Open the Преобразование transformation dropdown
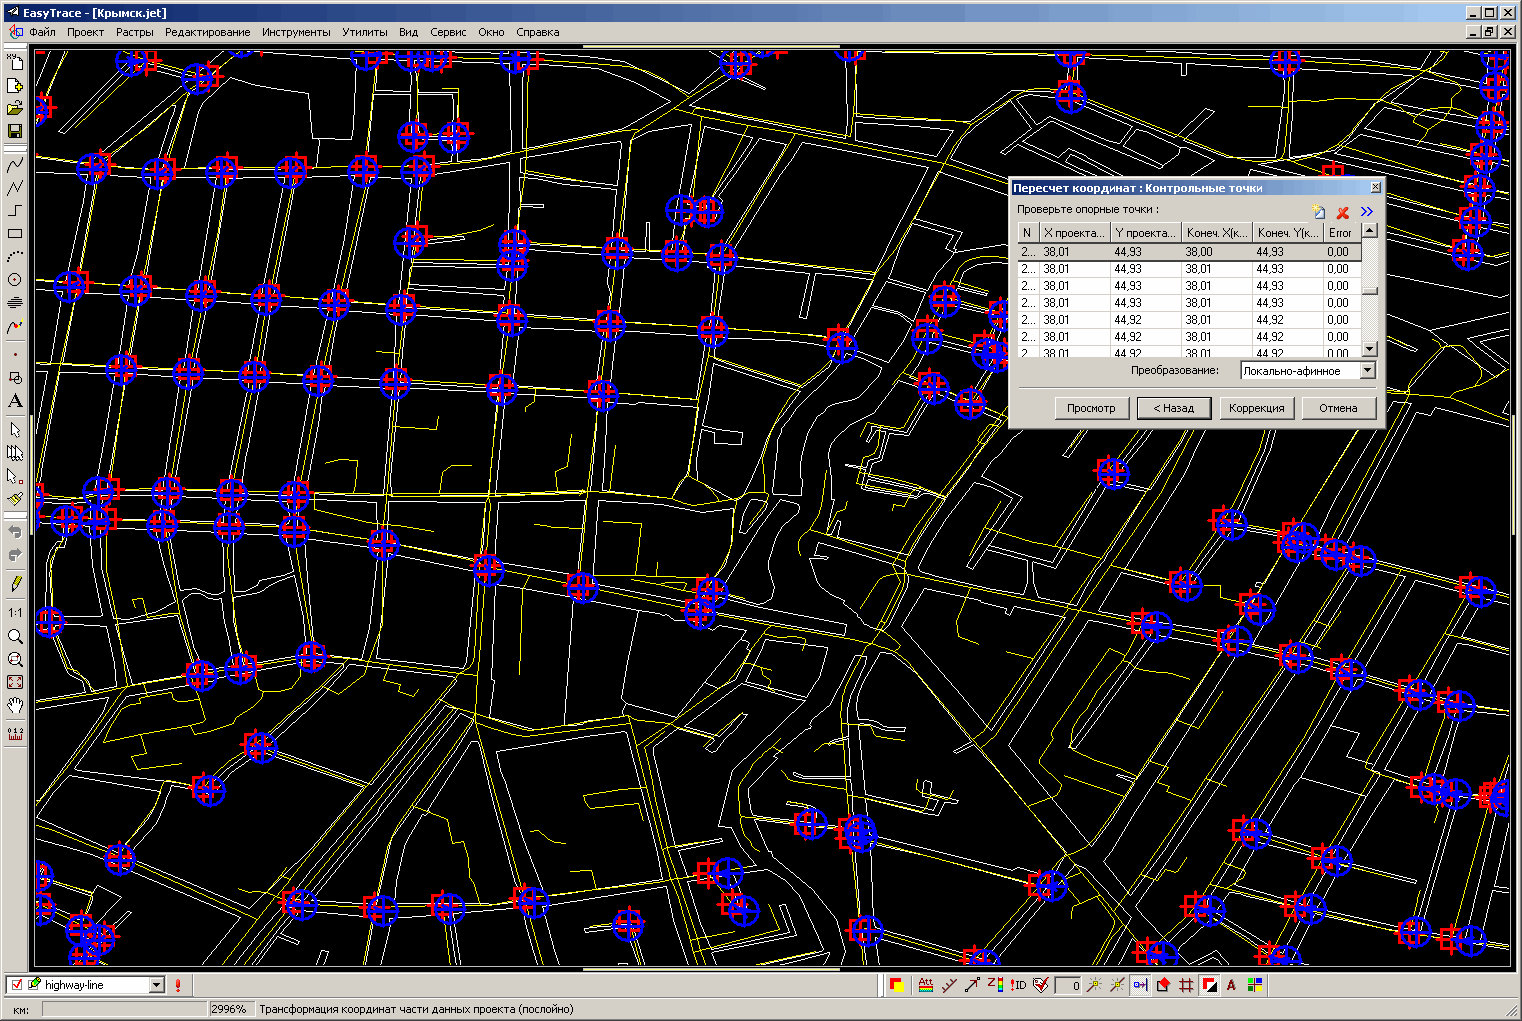The width and height of the screenshot is (1522, 1021). pyautogui.click(x=1367, y=371)
